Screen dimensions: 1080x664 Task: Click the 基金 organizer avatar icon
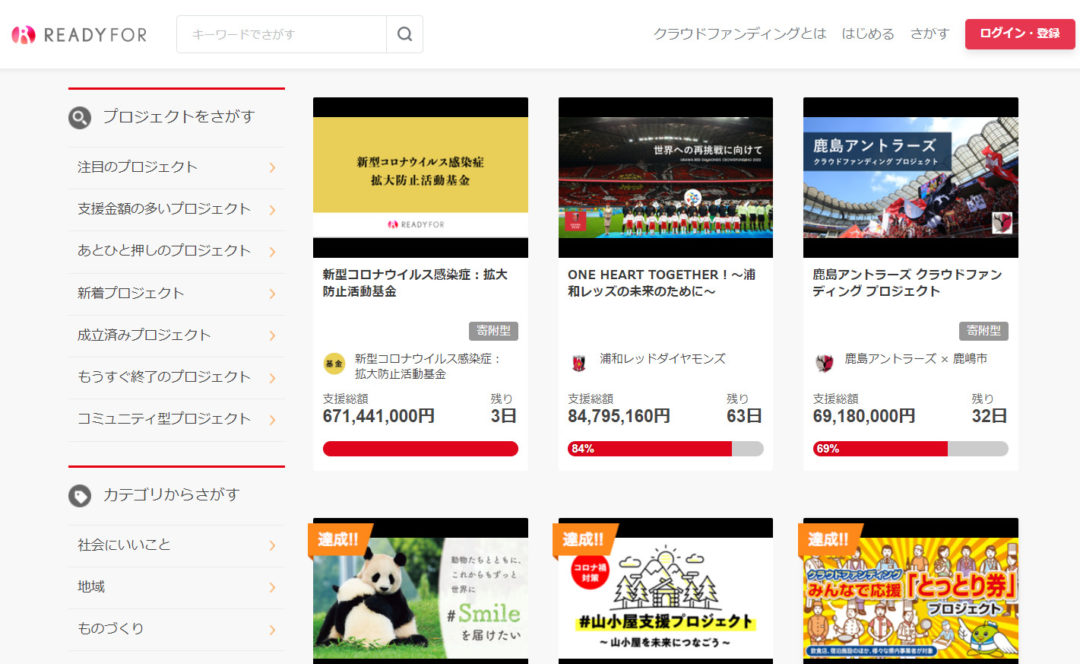pos(334,363)
